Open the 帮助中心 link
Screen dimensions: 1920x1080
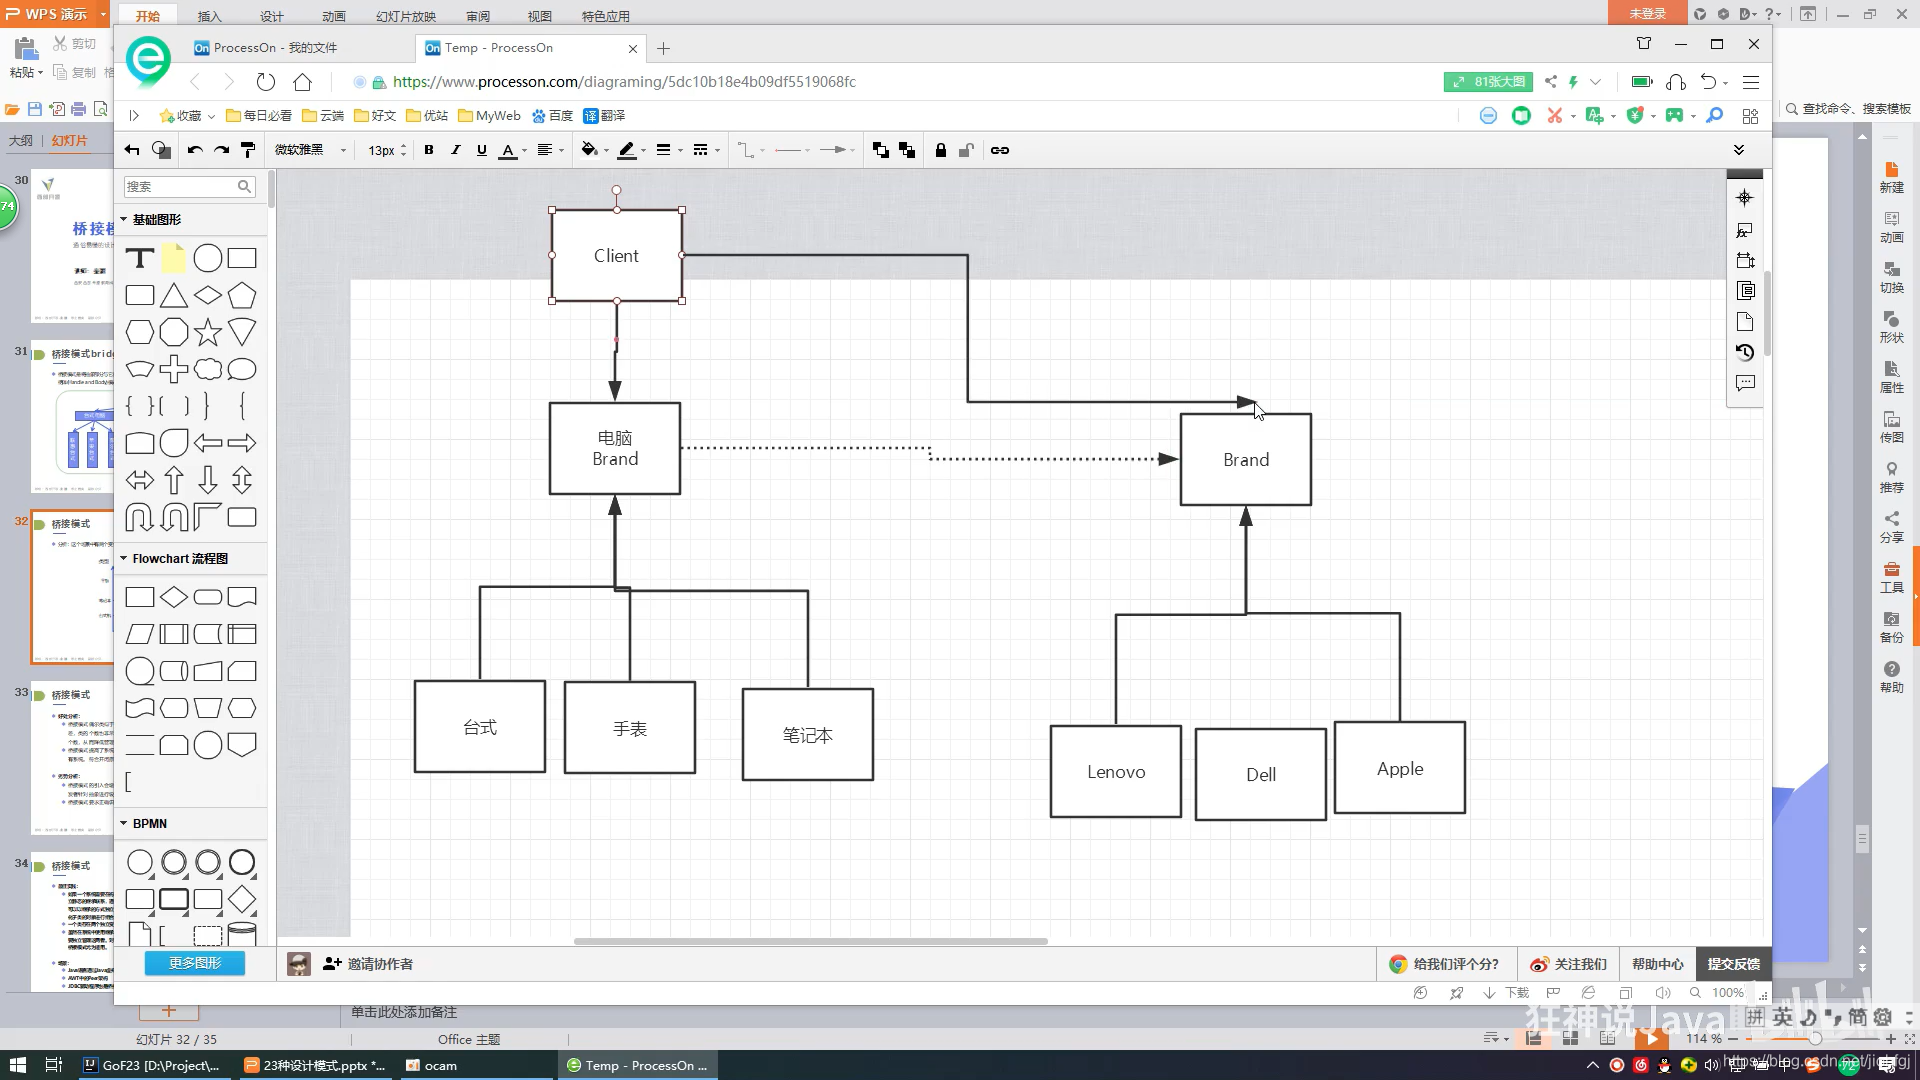click(x=1658, y=964)
